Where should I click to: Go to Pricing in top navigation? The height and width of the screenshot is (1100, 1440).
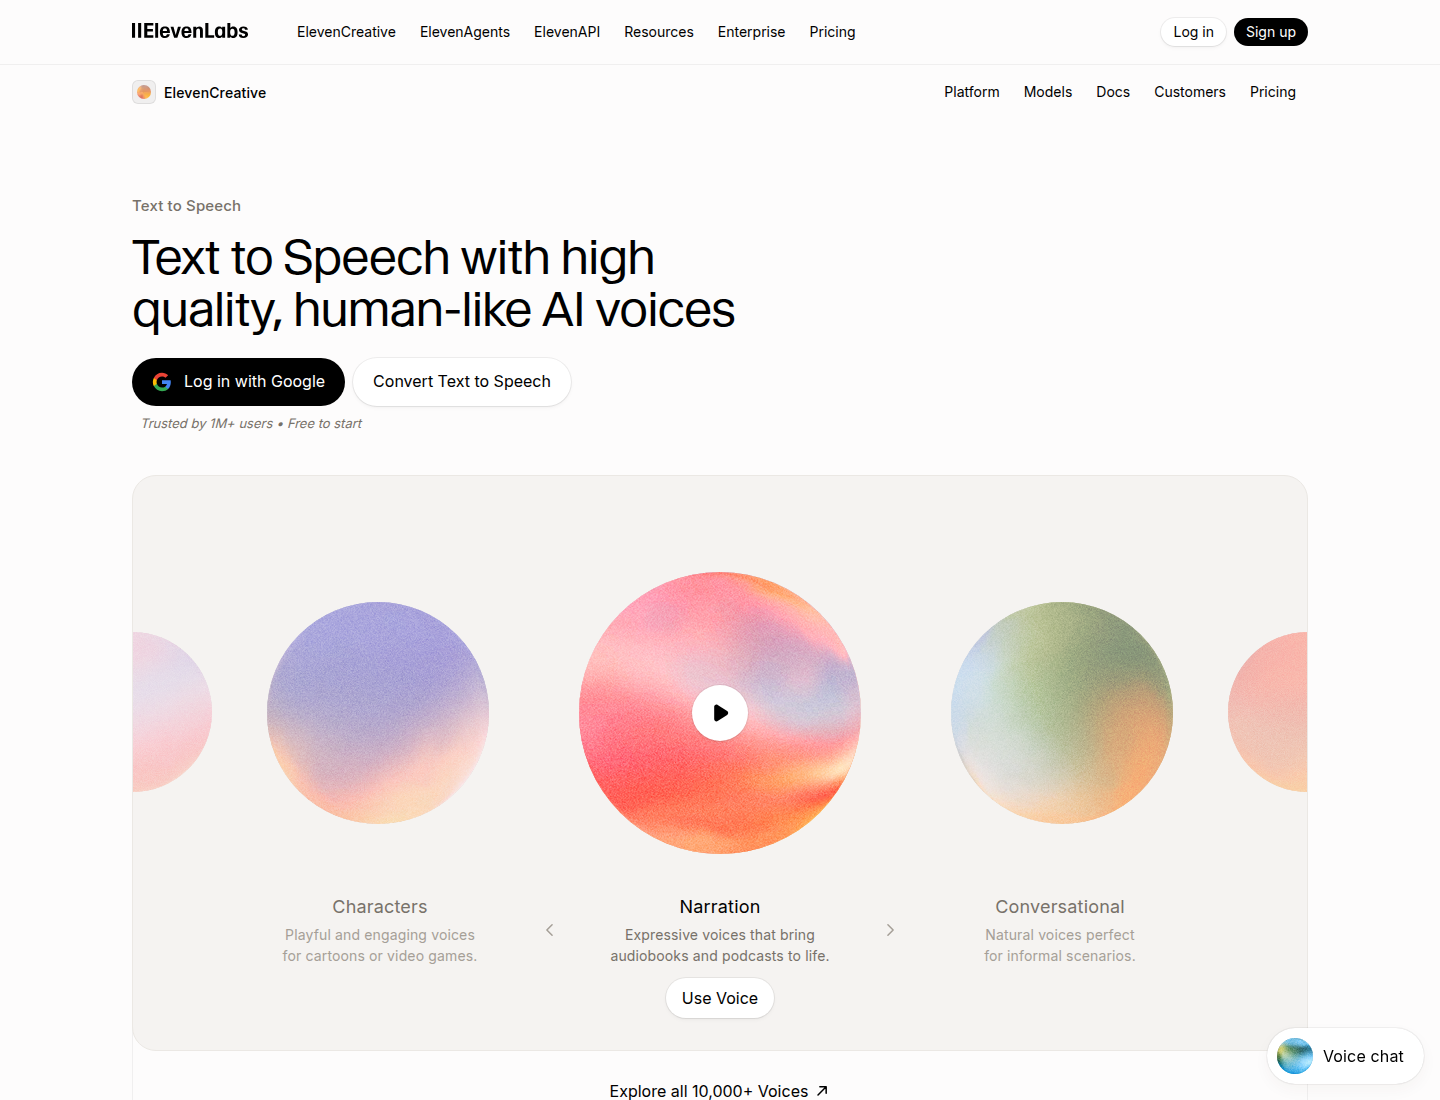(x=832, y=32)
